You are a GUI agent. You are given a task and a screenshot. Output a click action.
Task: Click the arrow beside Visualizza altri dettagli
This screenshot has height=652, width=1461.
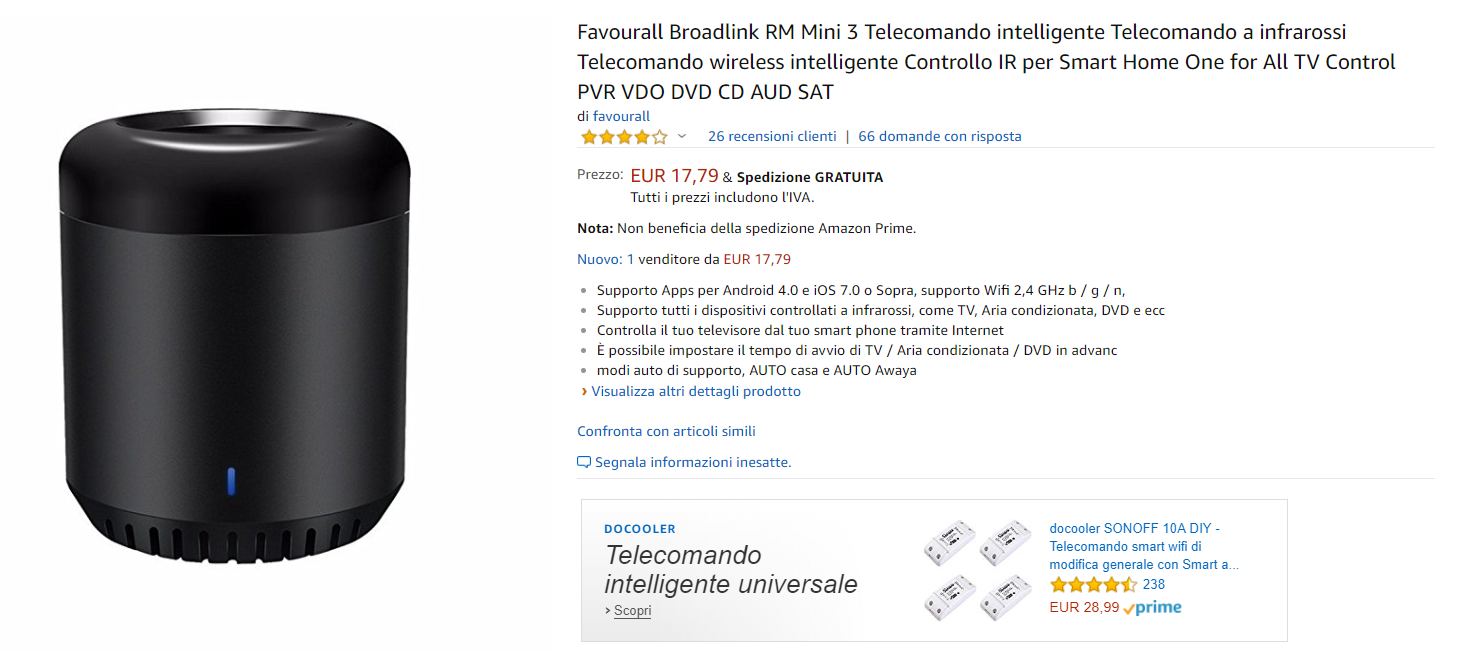click(x=584, y=392)
